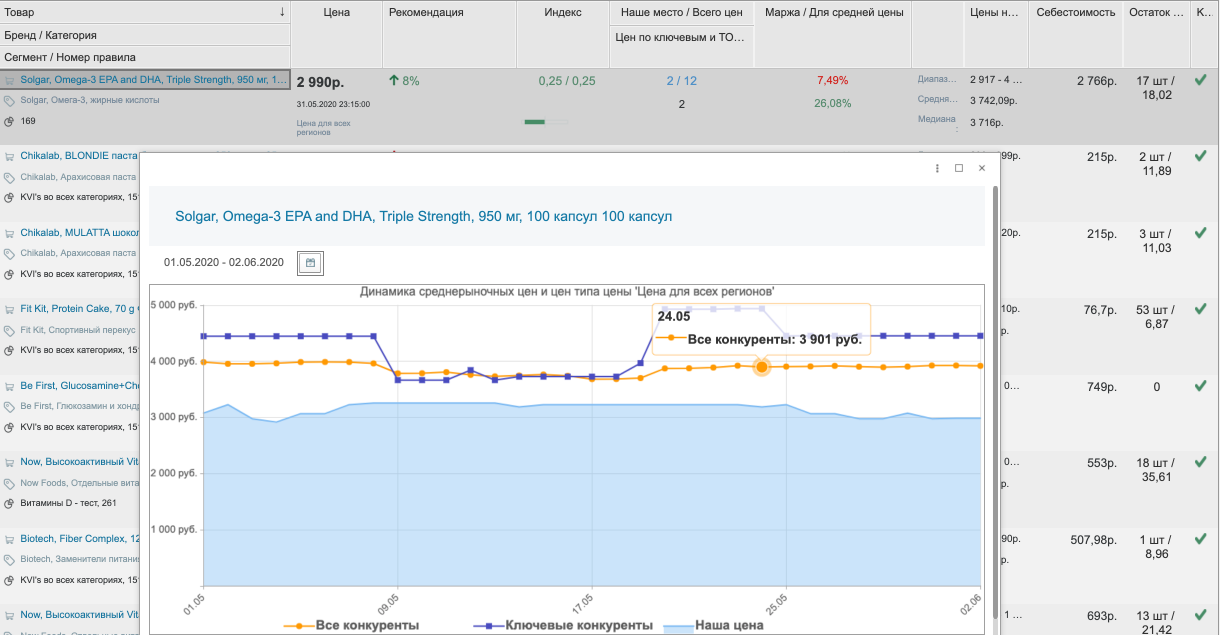Toggle 'Ключевые конкуренты' series in chart legend
This screenshot has width=1220, height=635.
point(563,625)
